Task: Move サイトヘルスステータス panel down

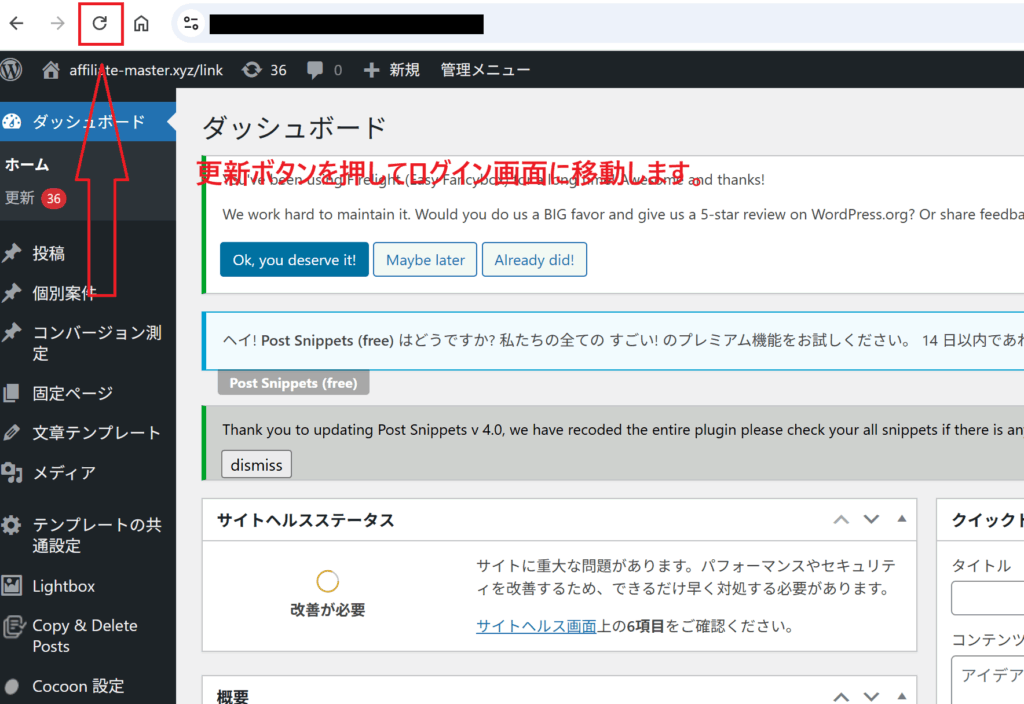Action: point(871,519)
